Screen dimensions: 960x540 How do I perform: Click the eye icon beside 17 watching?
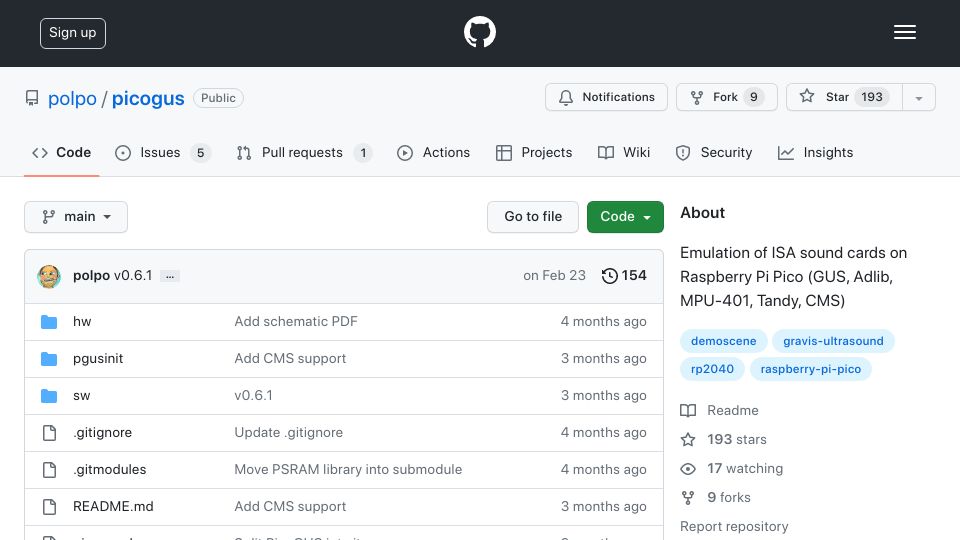(x=688, y=468)
